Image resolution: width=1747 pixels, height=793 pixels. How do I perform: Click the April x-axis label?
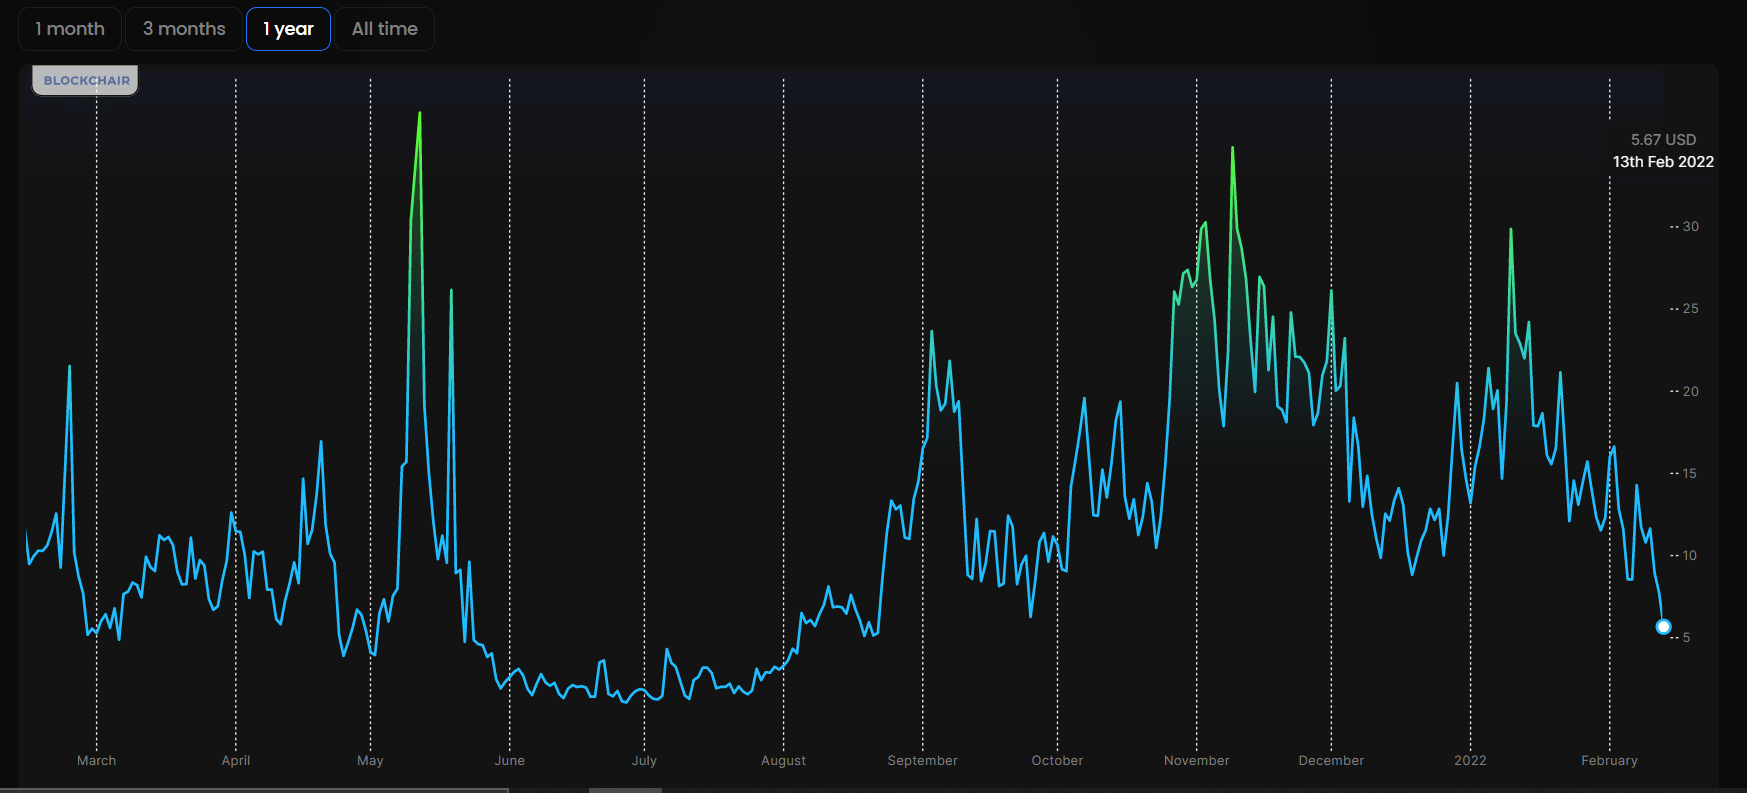pyautogui.click(x=236, y=760)
